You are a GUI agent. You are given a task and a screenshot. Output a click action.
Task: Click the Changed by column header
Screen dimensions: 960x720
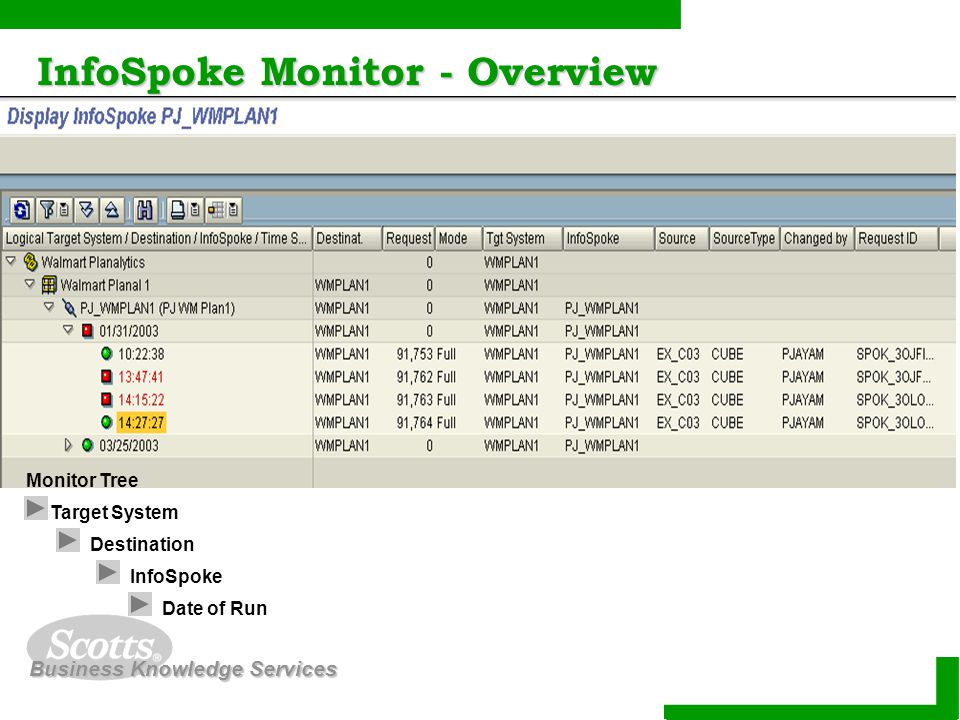pos(817,239)
